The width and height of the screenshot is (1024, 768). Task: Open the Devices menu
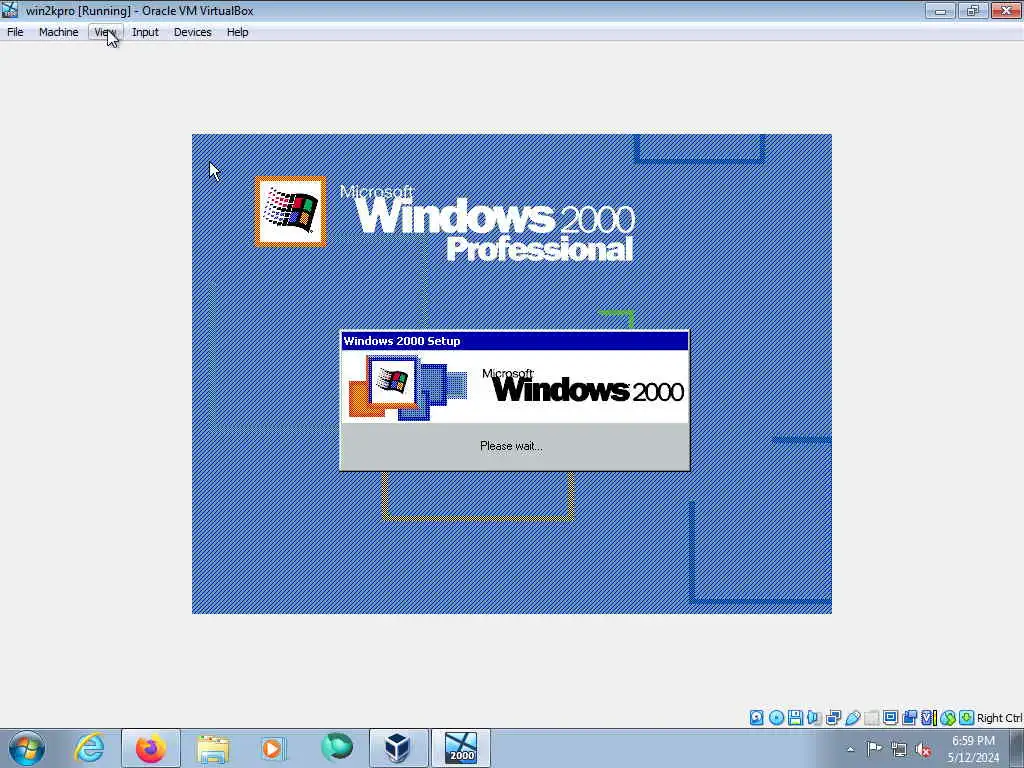pyautogui.click(x=192, y=32)
